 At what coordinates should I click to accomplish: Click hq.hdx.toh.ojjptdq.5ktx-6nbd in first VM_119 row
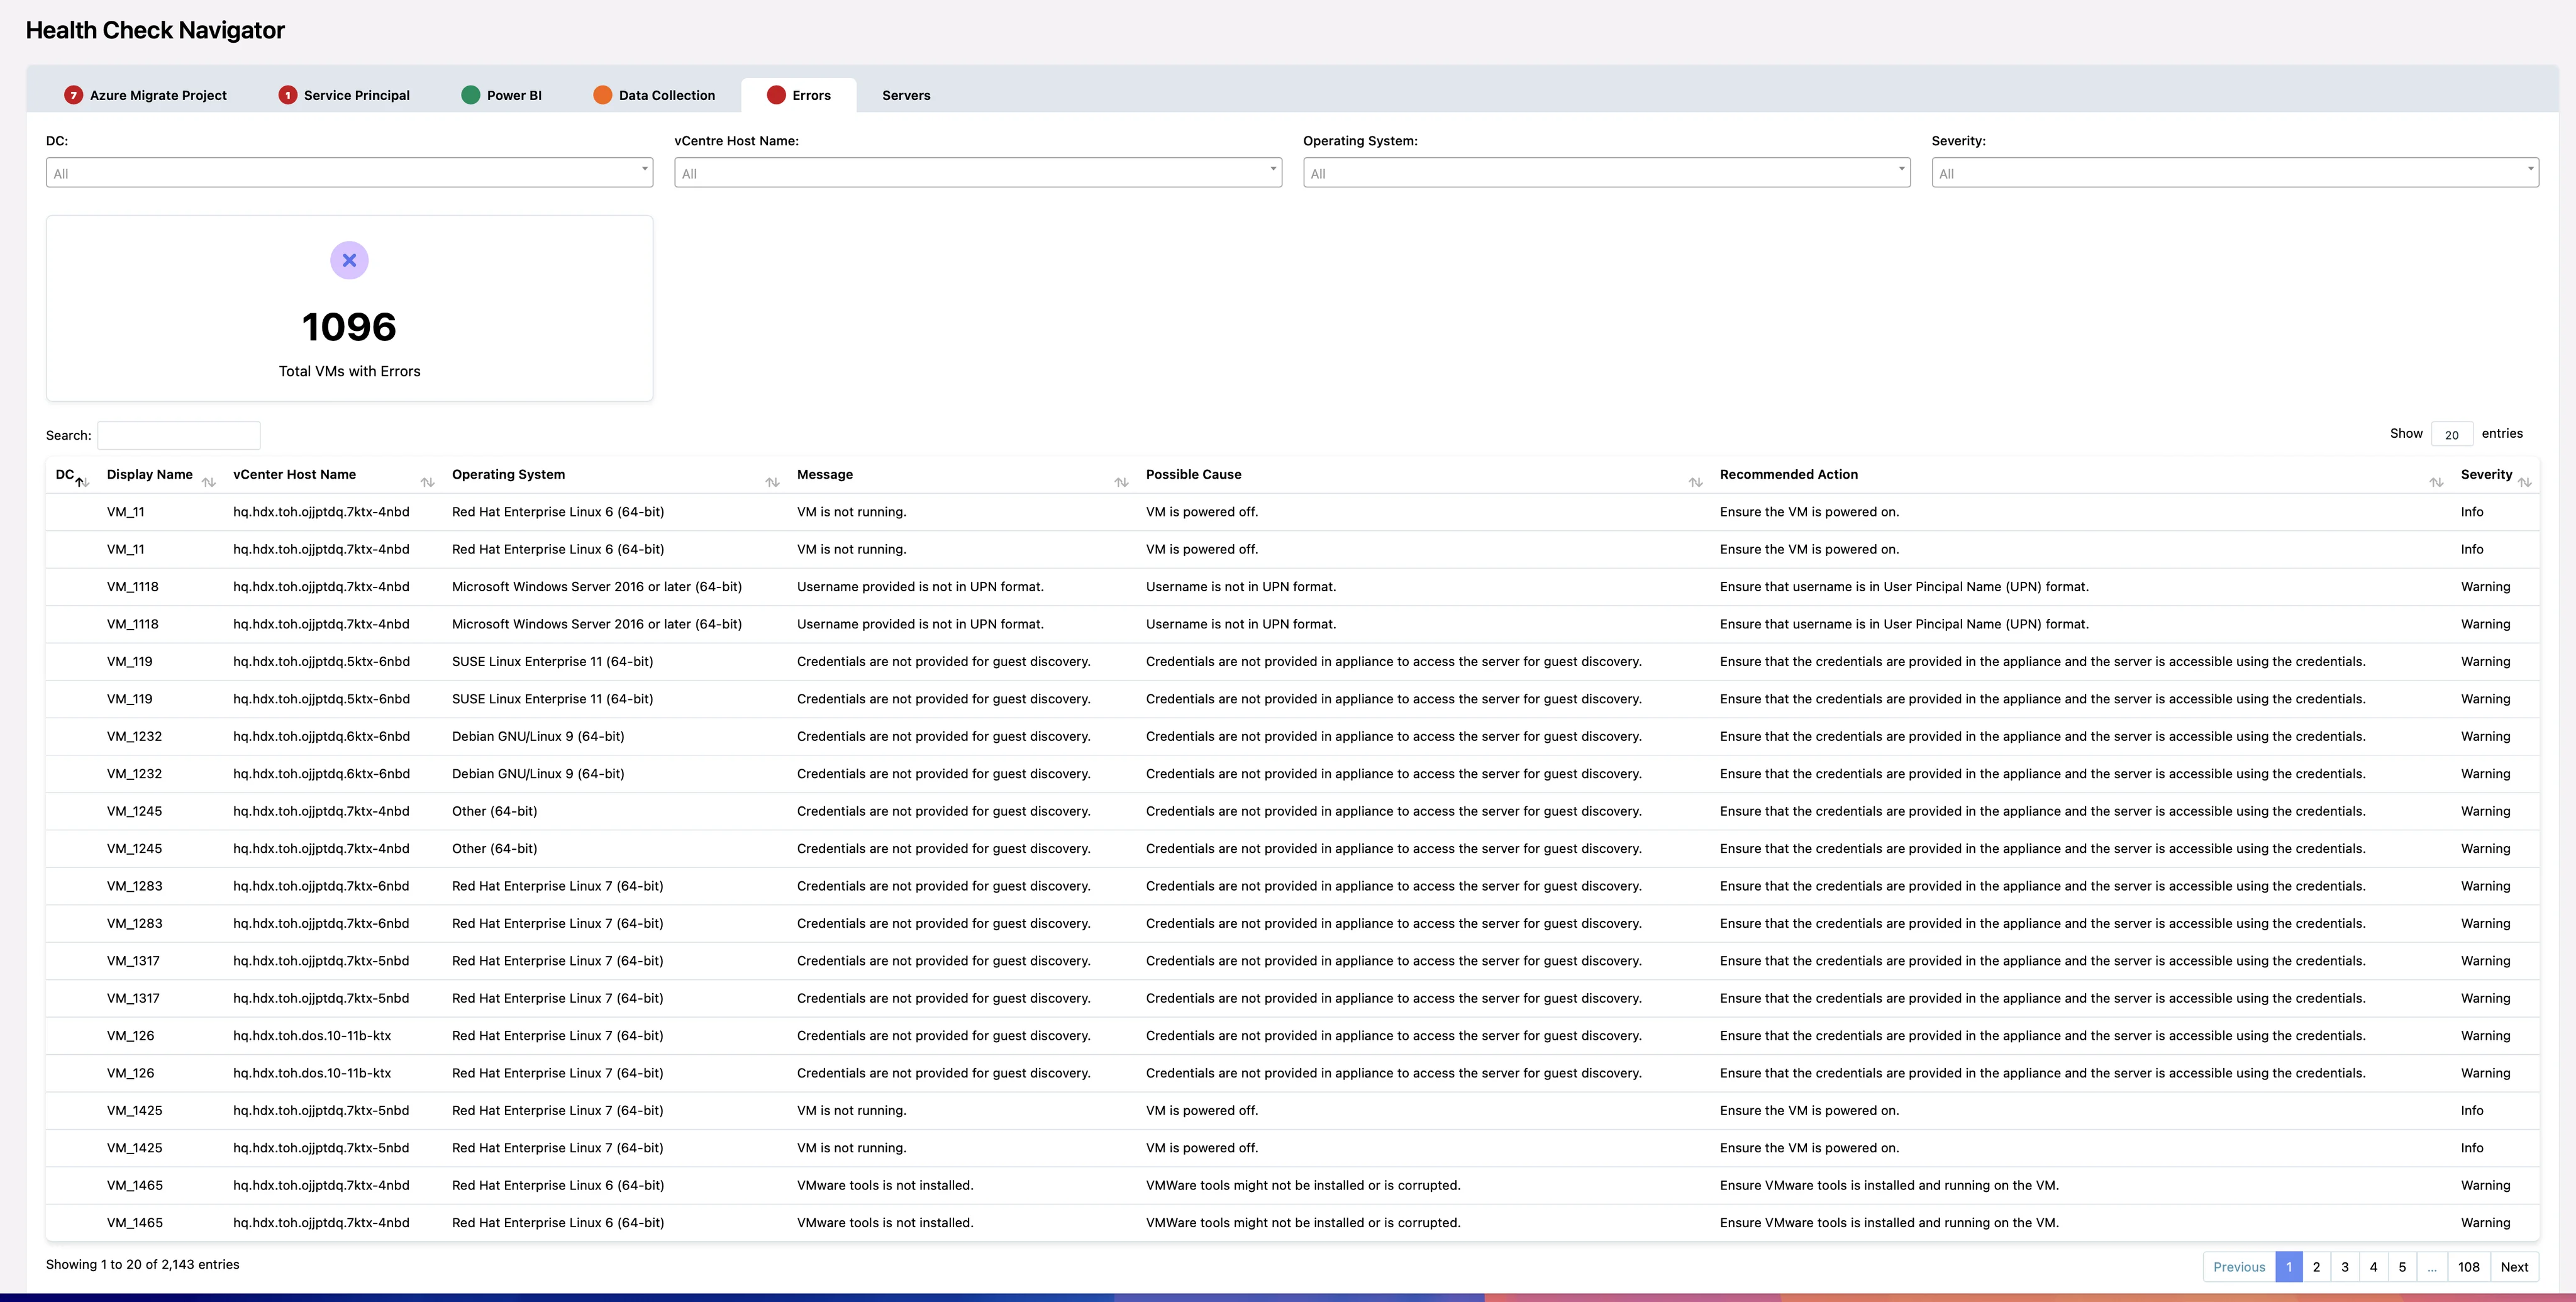pyautogui.click(x=321, y=661)
